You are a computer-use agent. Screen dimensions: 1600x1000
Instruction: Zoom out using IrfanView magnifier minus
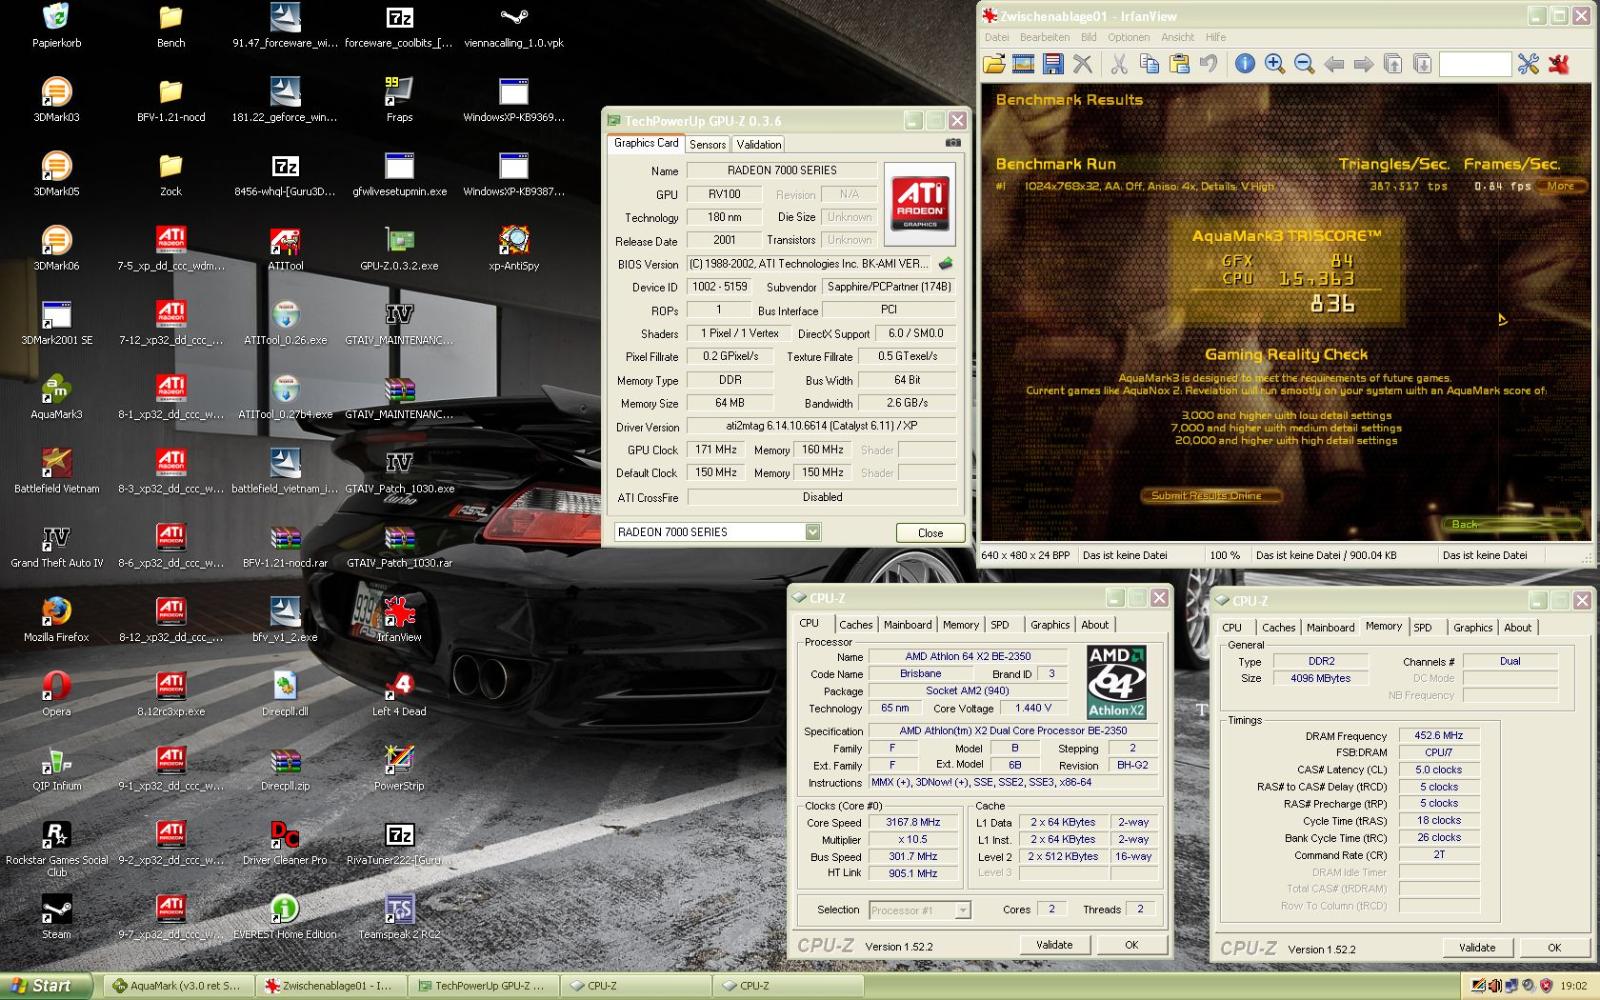tap(1304, 64)
